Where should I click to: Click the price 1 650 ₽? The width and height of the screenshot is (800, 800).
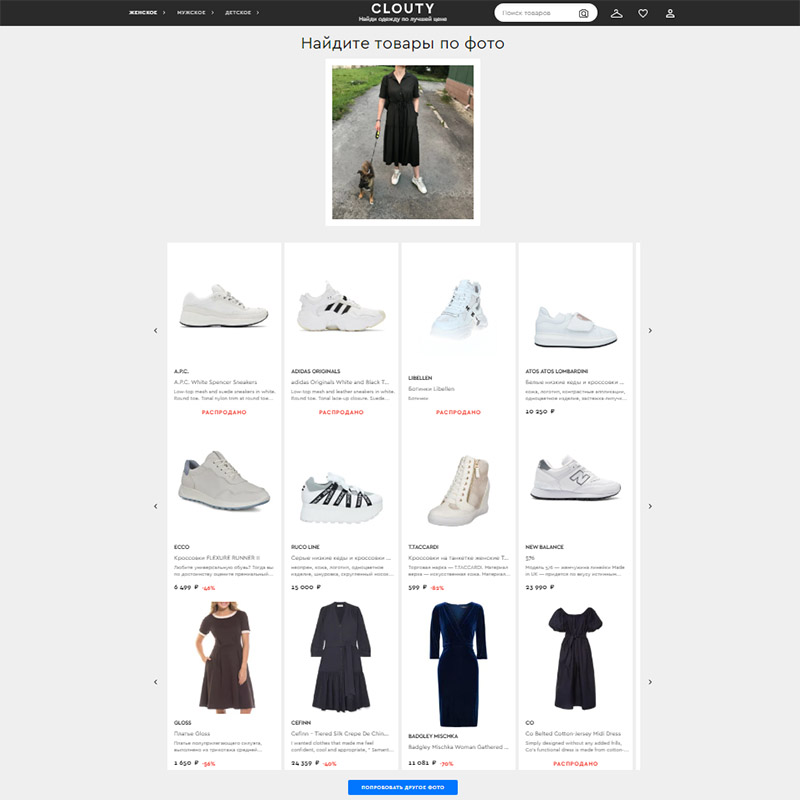[186, 763]
